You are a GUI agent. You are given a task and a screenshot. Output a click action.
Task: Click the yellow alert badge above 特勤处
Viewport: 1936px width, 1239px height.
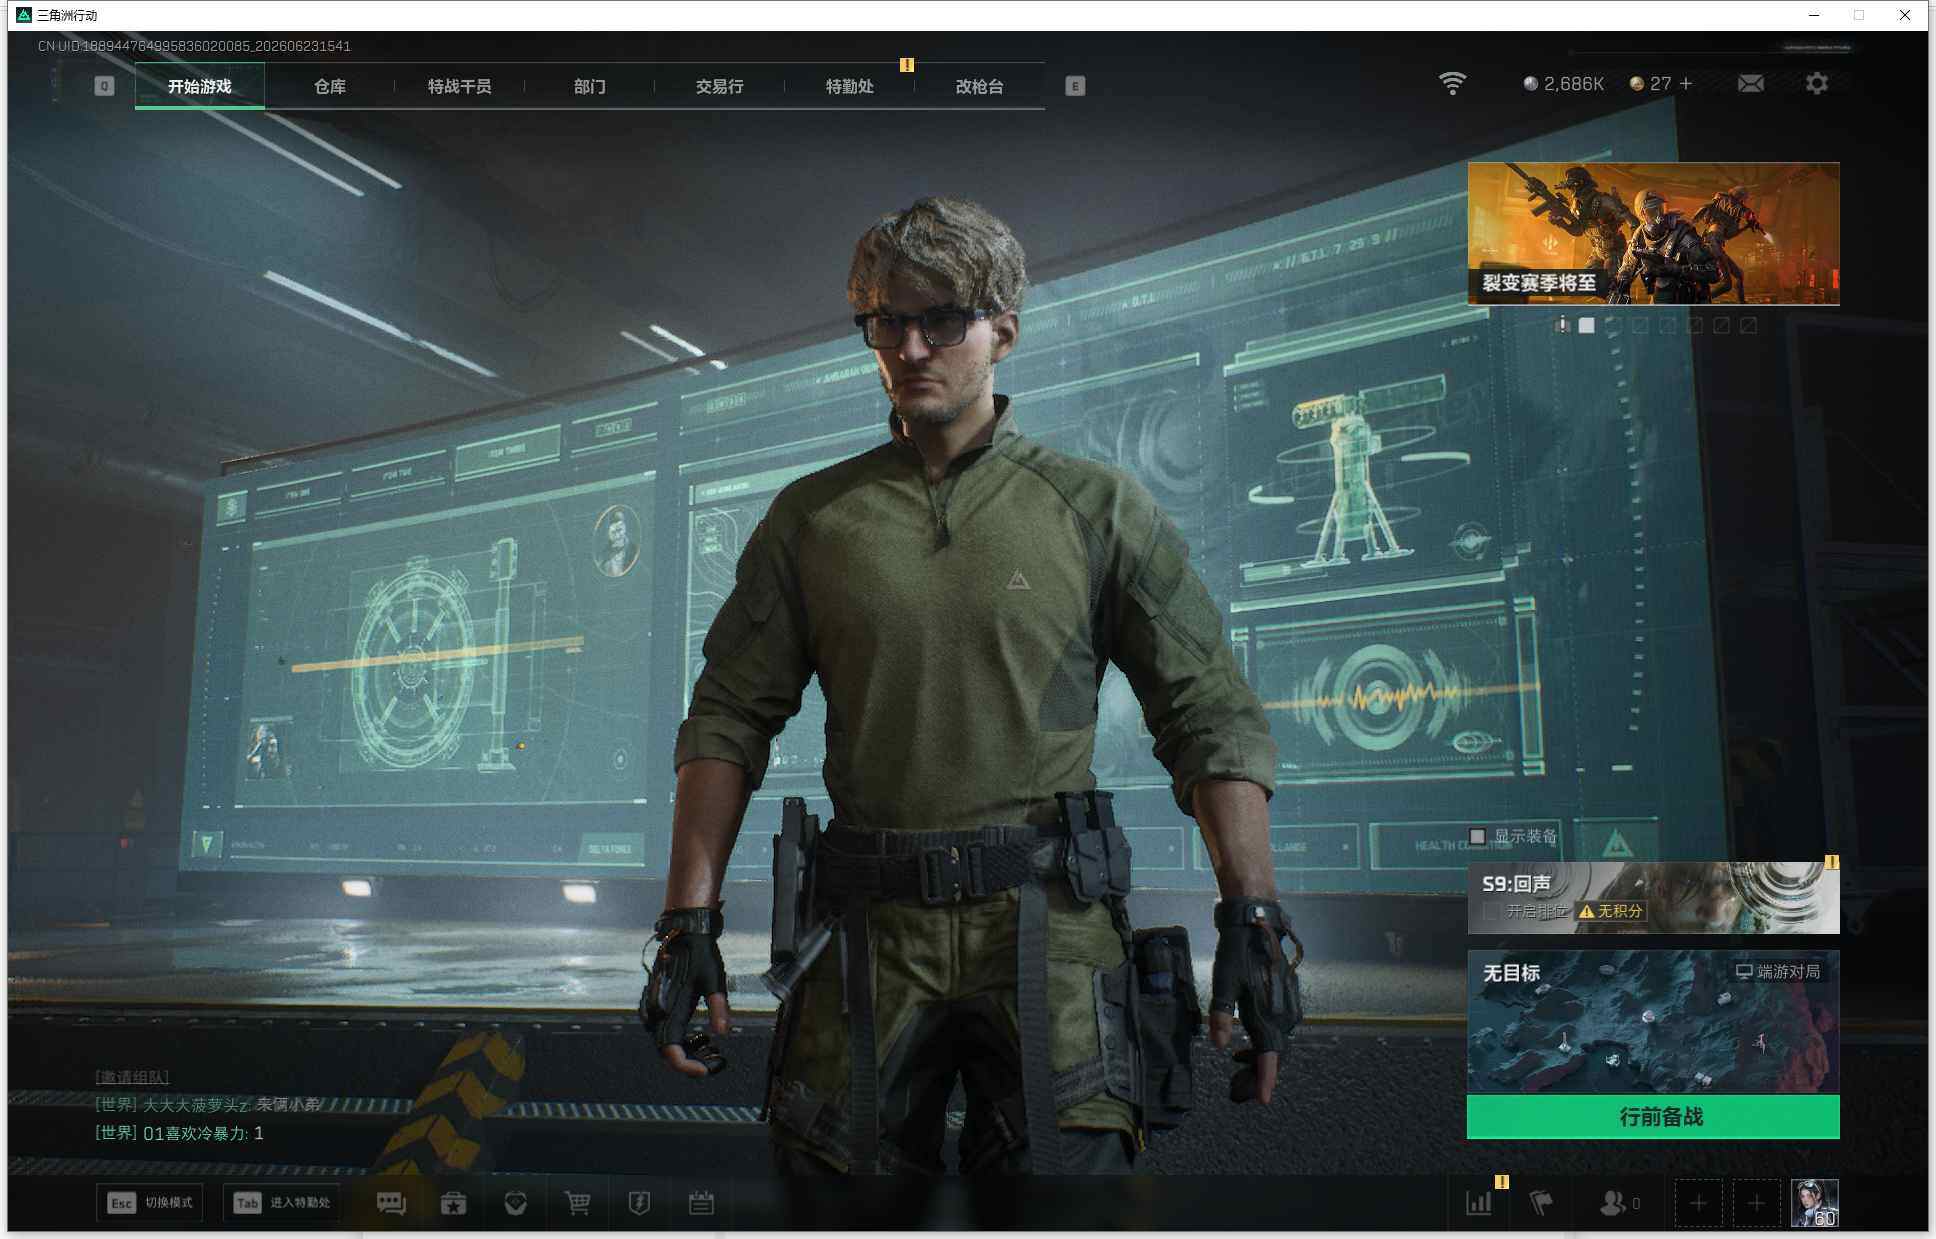coord(907,65)
